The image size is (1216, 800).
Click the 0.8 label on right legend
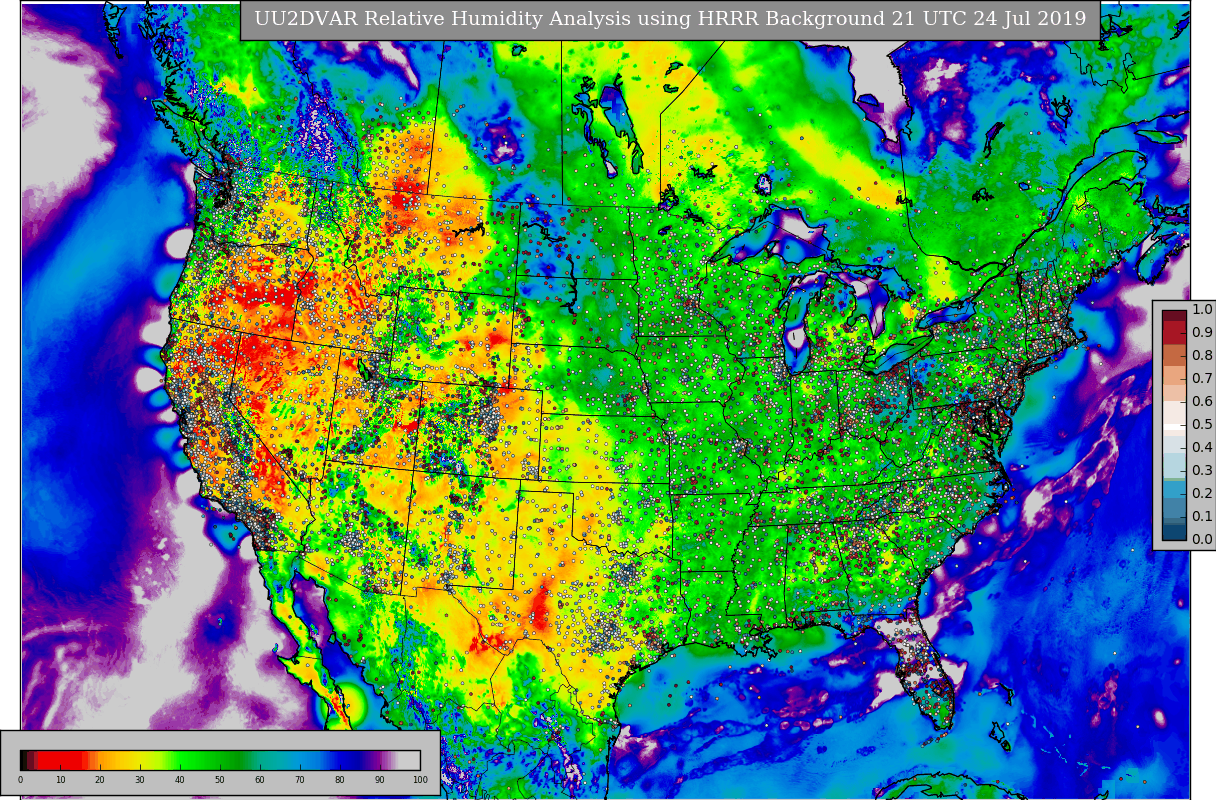click(x=1202, y=356)
